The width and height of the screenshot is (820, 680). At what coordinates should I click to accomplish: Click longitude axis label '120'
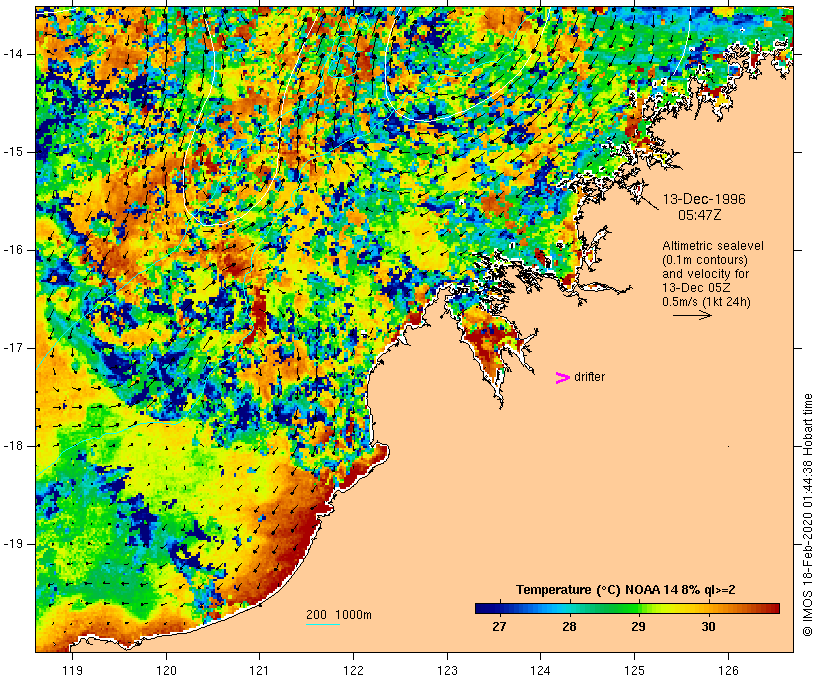(x=166, y=671)
